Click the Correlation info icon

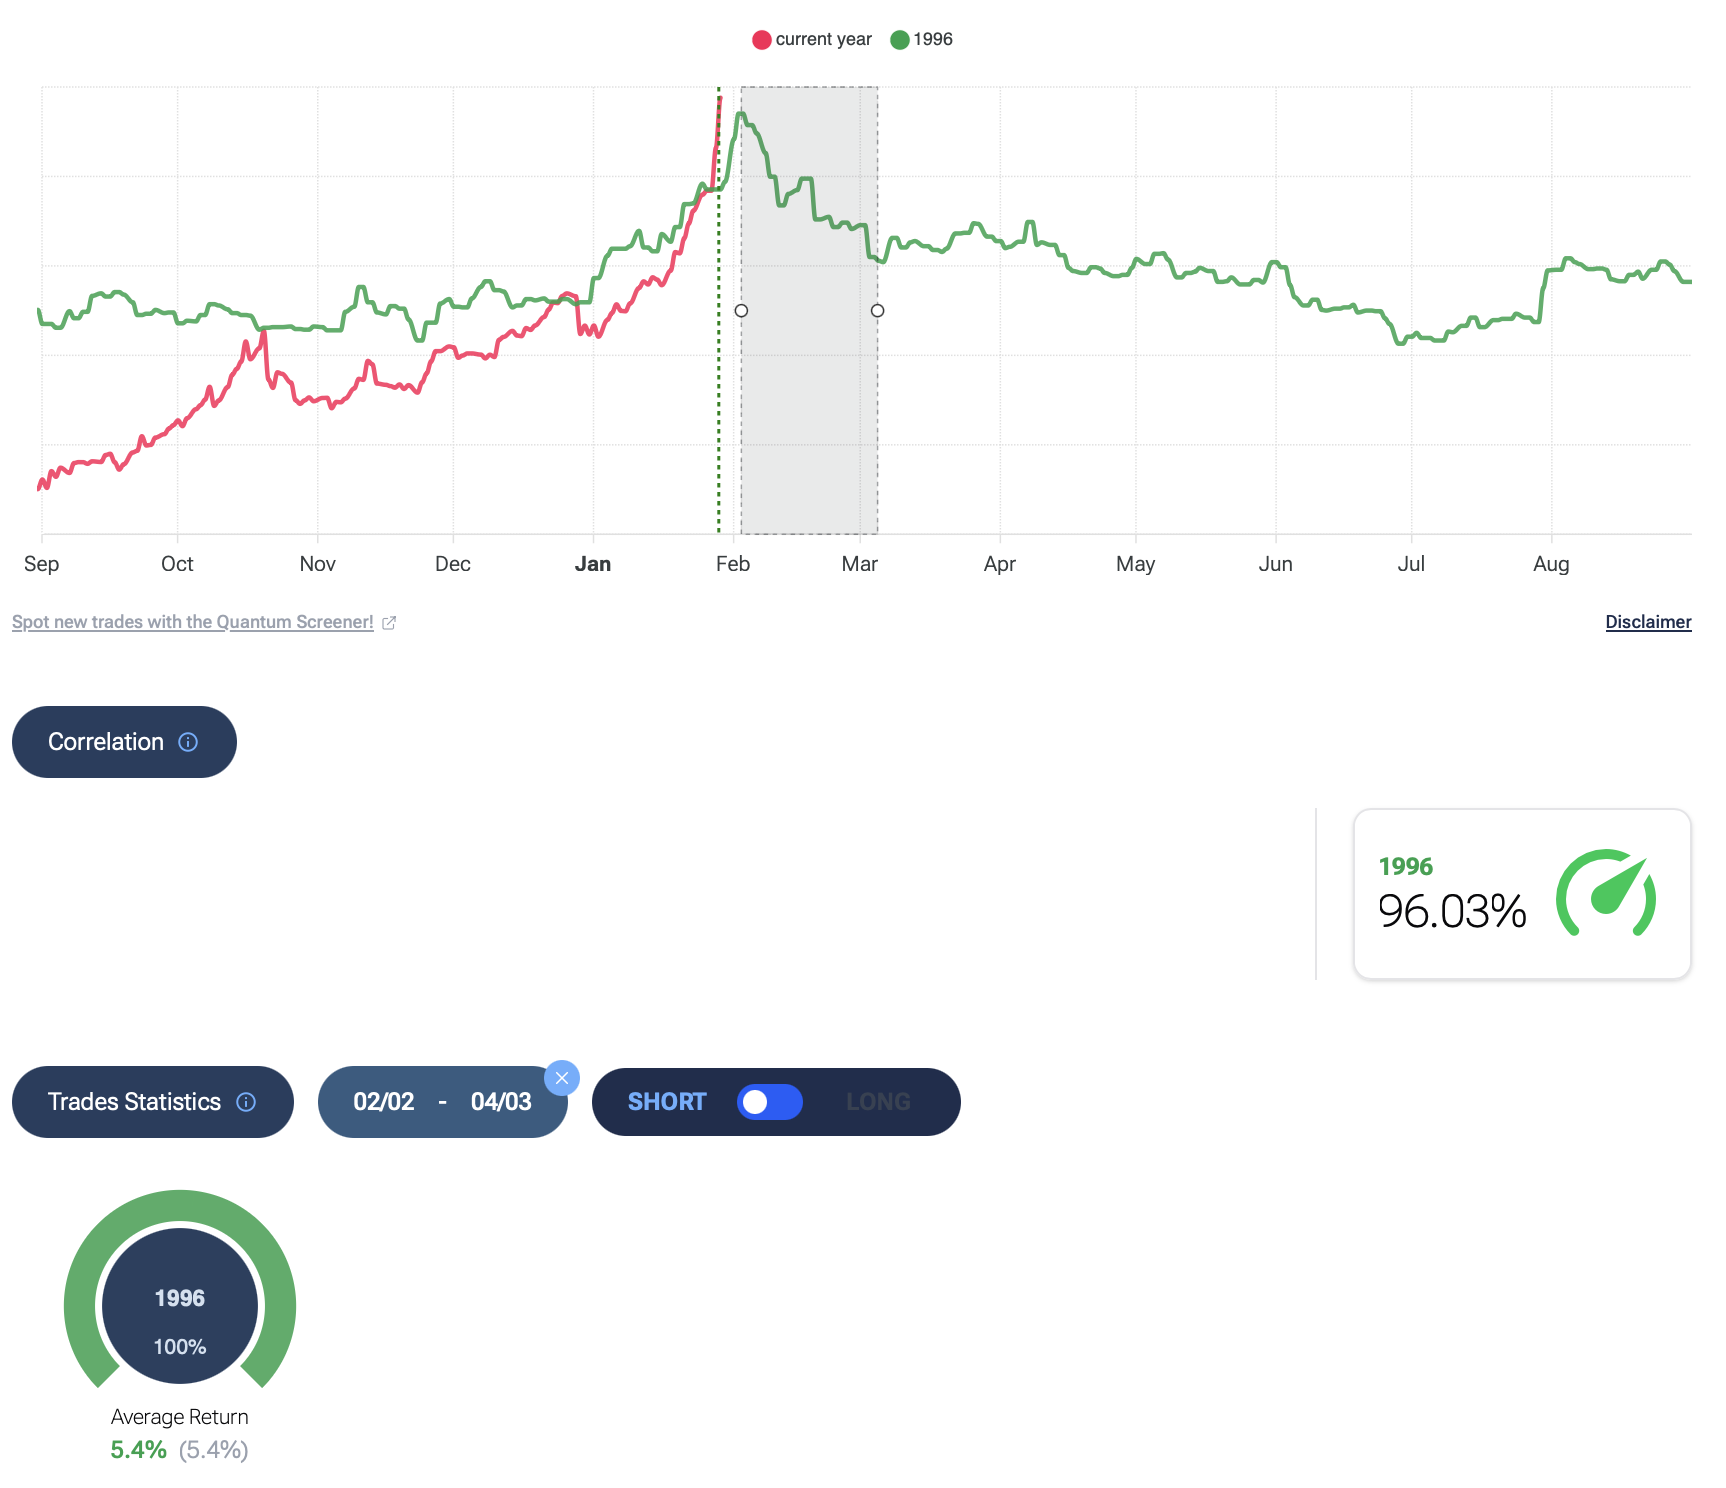(x=188, y=742)
